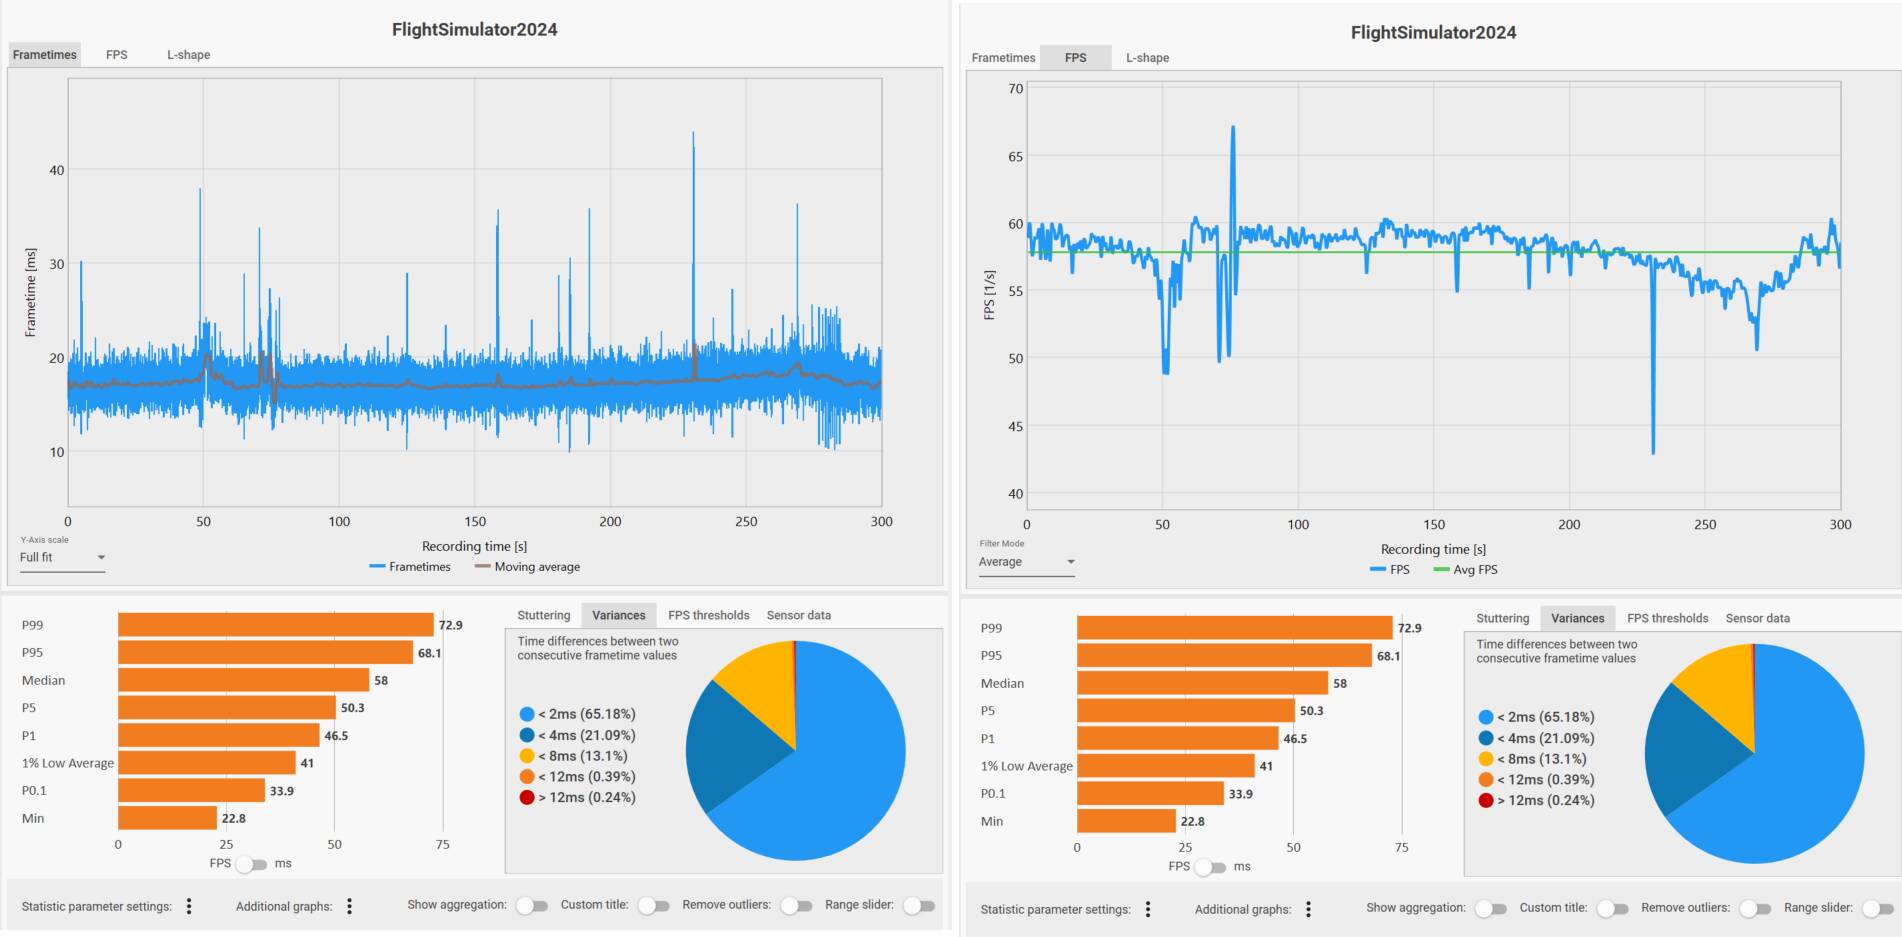The image size is (1902, 937).
Task: Click FPS legend entry under right chart
Action: point(1390,570)
